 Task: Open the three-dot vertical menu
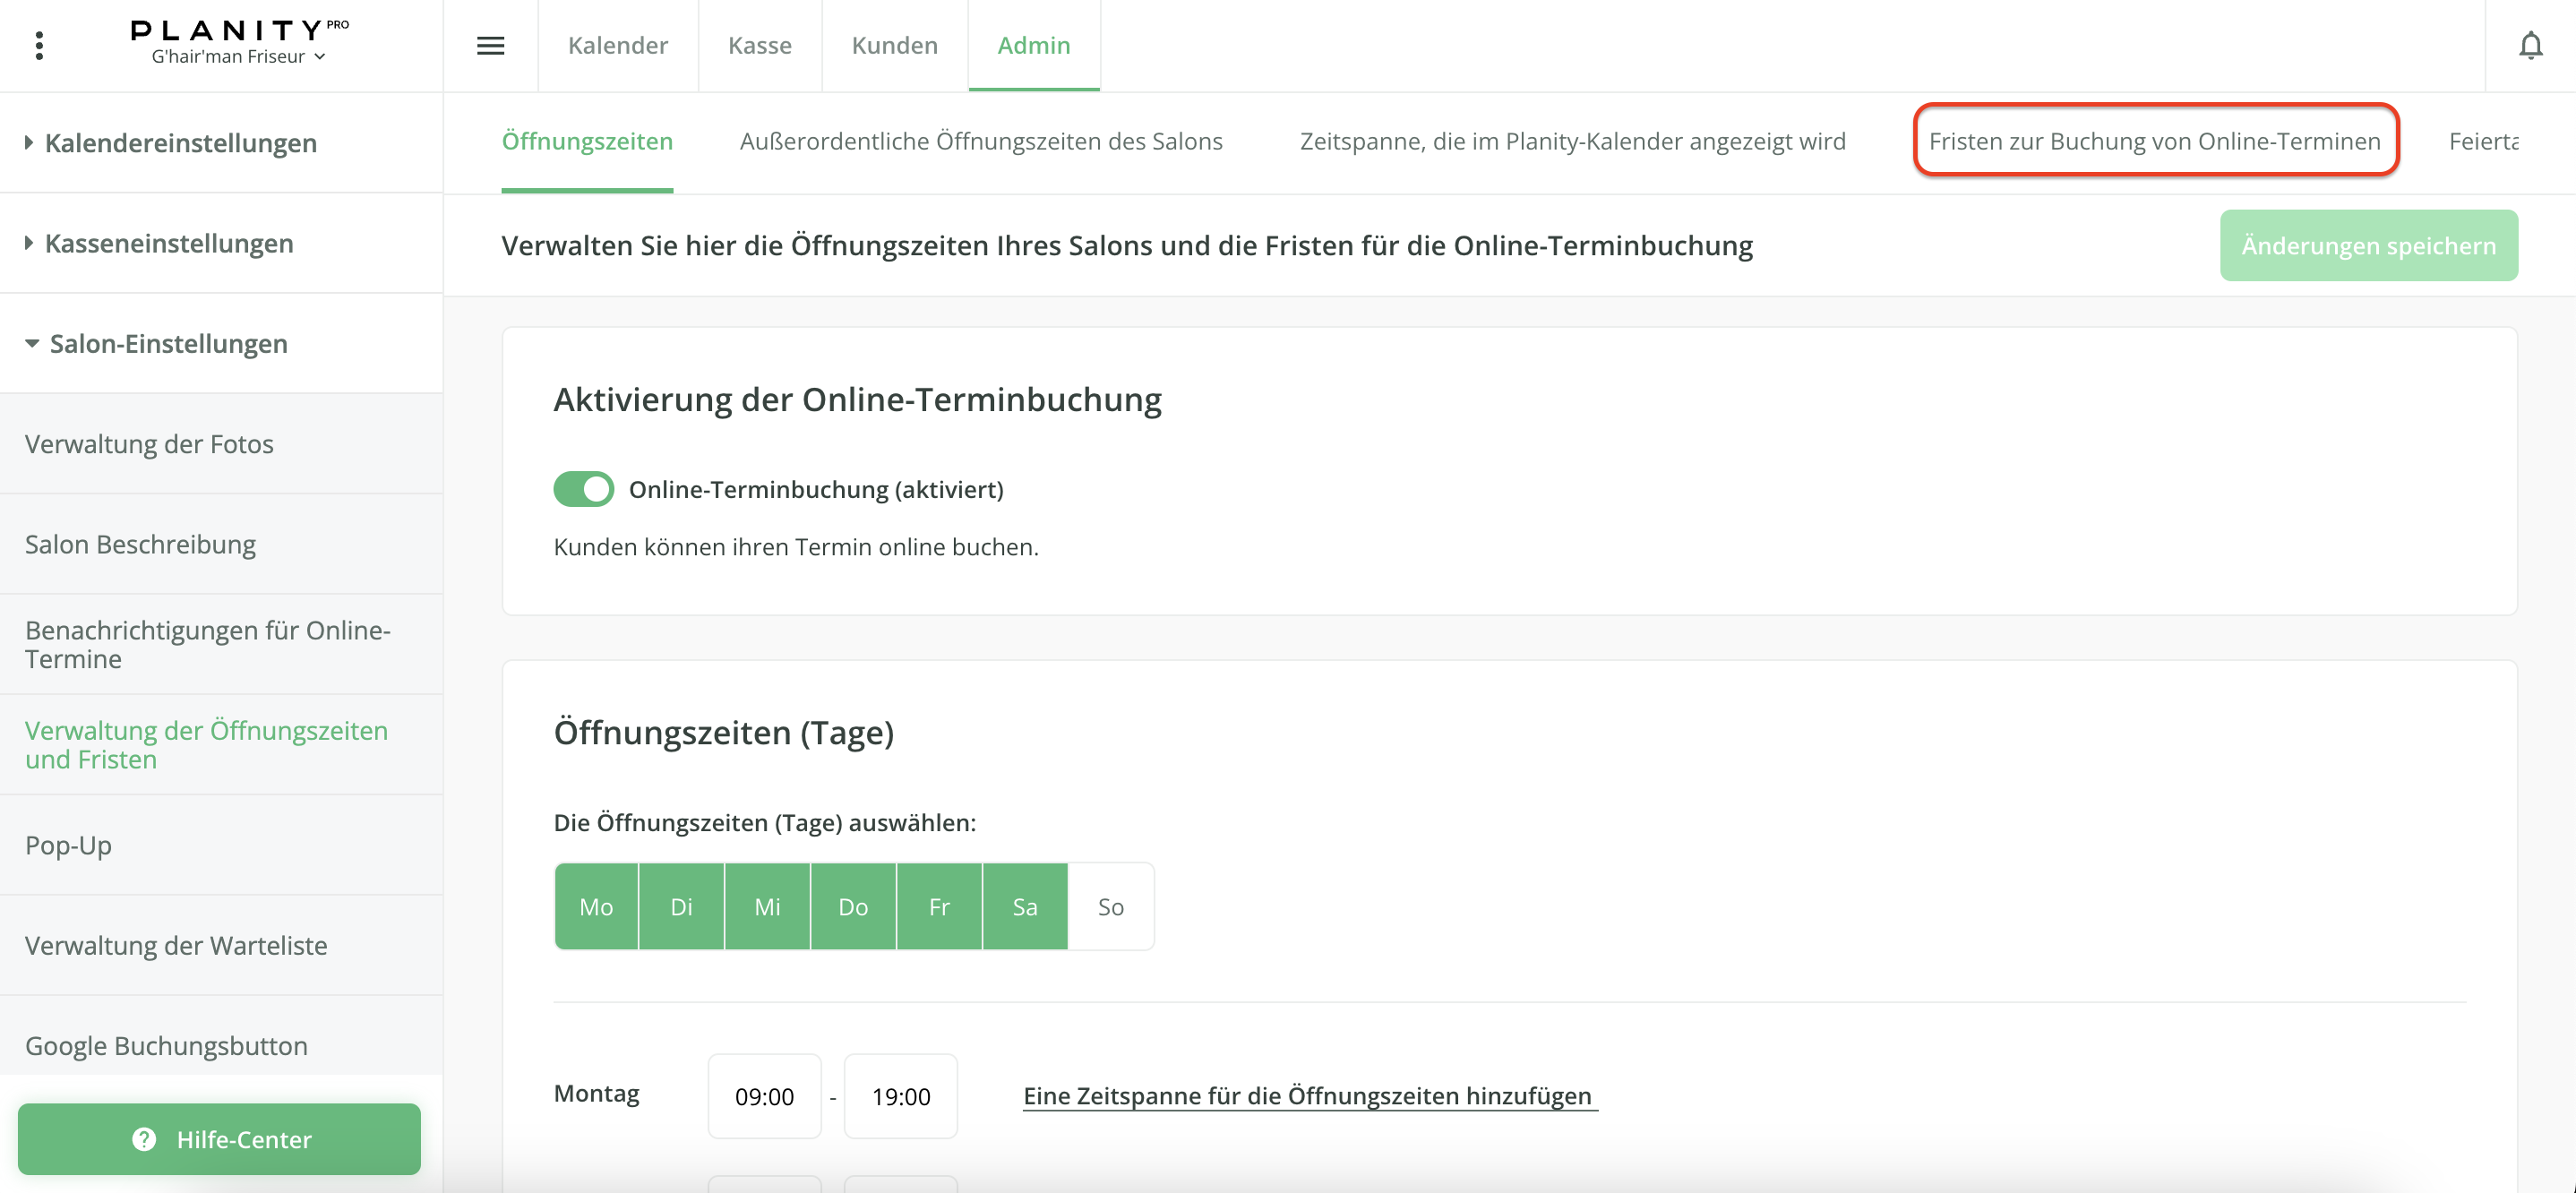39,45
